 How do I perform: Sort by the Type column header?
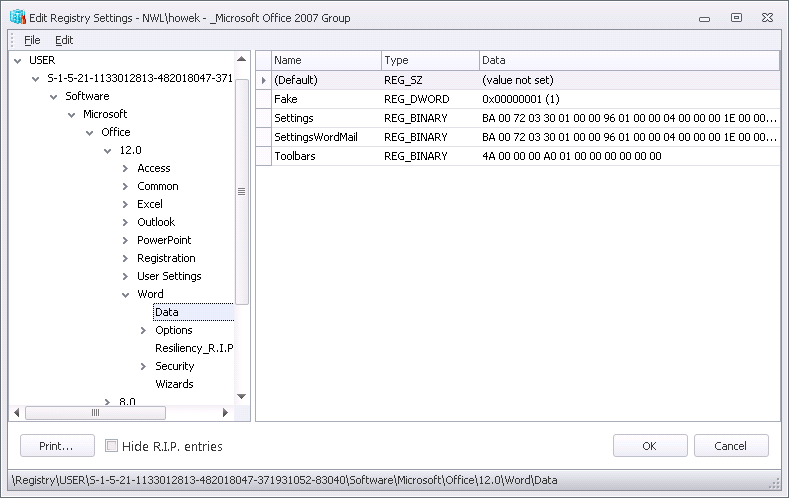430,60
